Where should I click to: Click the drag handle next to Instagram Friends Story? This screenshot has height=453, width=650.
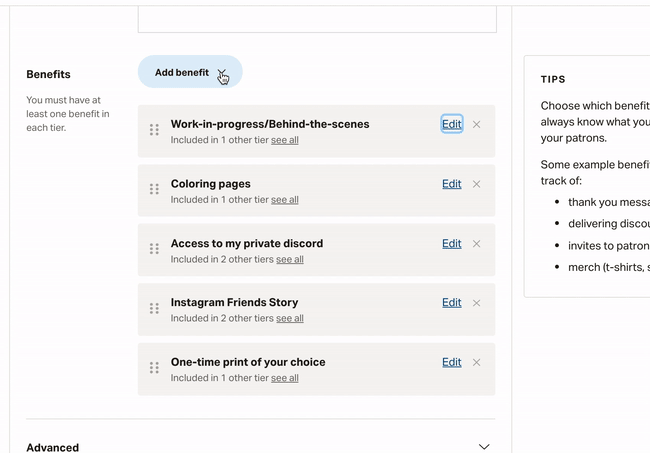pos(154,308)
